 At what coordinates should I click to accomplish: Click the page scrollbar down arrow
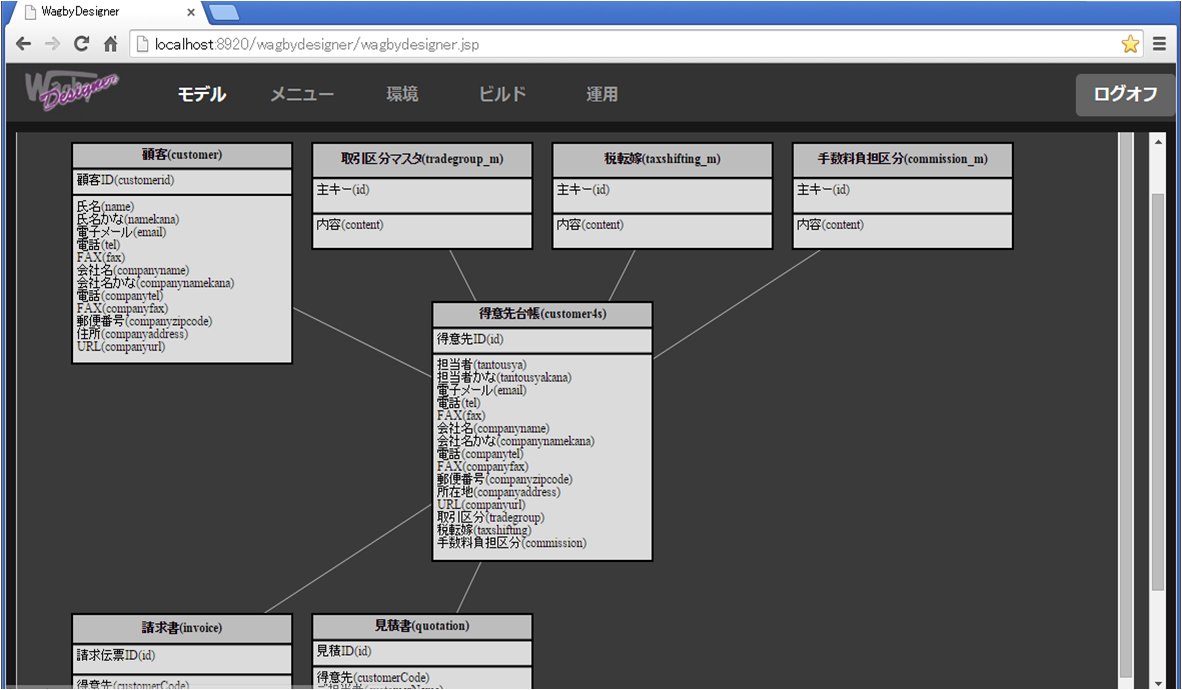[x=1159, y=682]
